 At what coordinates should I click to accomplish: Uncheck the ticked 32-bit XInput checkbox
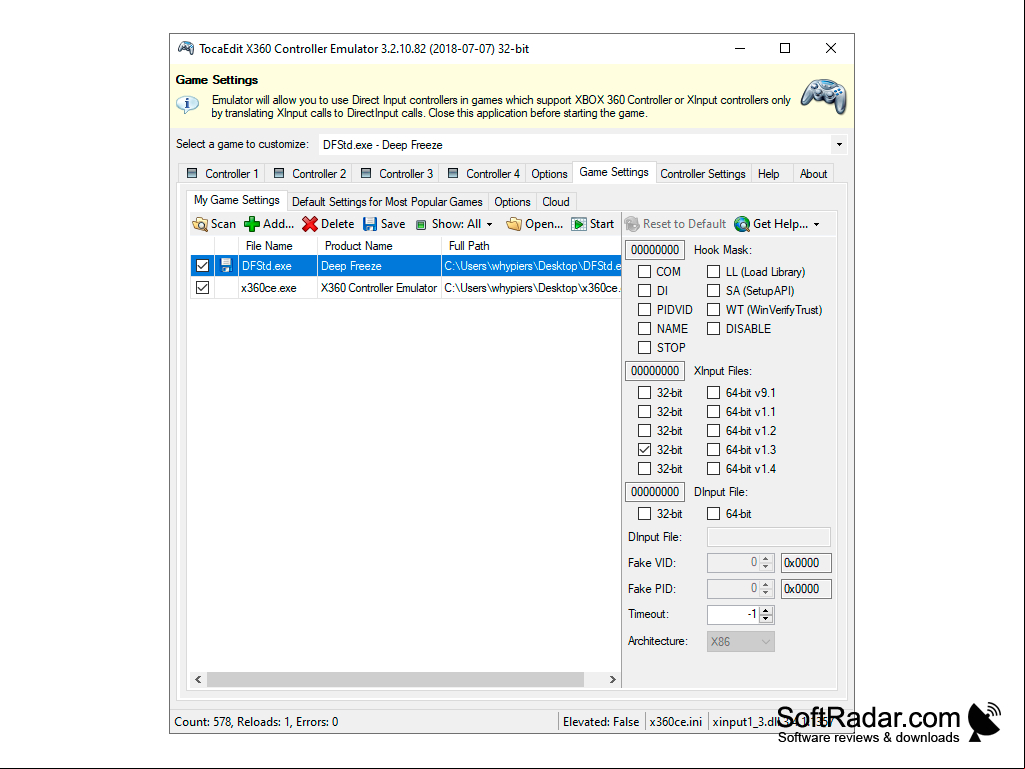click(x=645, y=449)
